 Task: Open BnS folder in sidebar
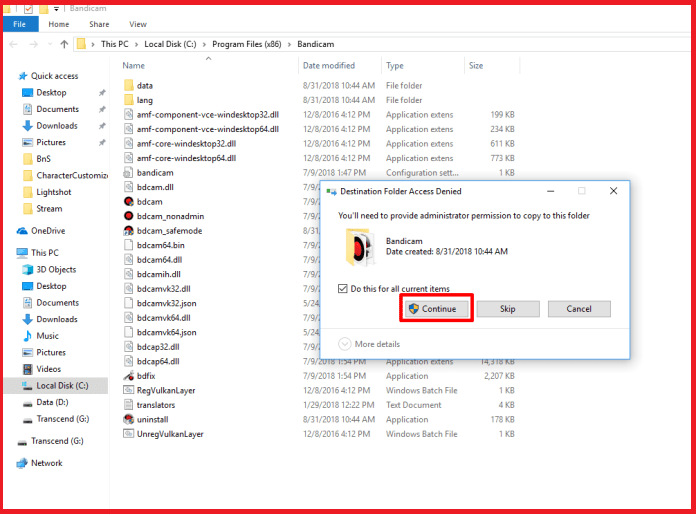coord(44,158)
